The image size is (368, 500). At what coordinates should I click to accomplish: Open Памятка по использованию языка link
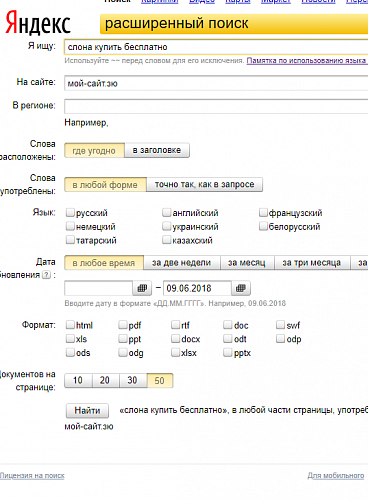[306, 61]
